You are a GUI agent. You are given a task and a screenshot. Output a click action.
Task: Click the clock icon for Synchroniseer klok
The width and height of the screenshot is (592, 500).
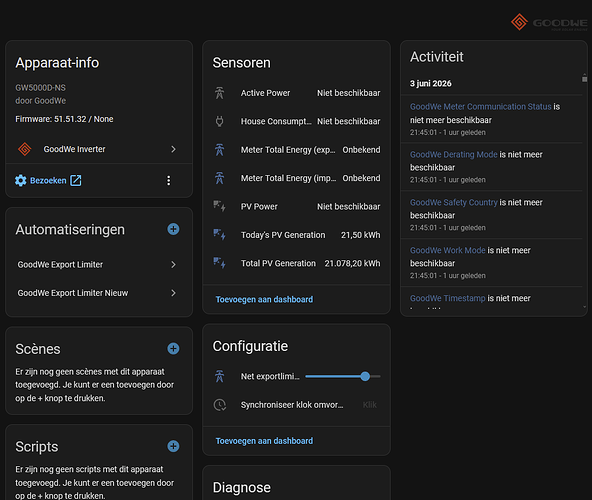coord(220,405)
